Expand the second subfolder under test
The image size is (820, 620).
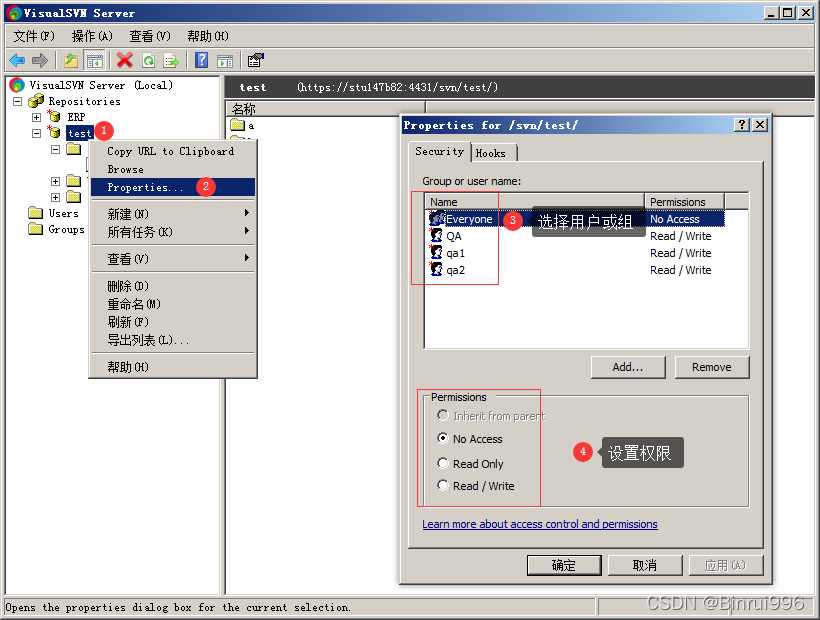click(55, 181)
